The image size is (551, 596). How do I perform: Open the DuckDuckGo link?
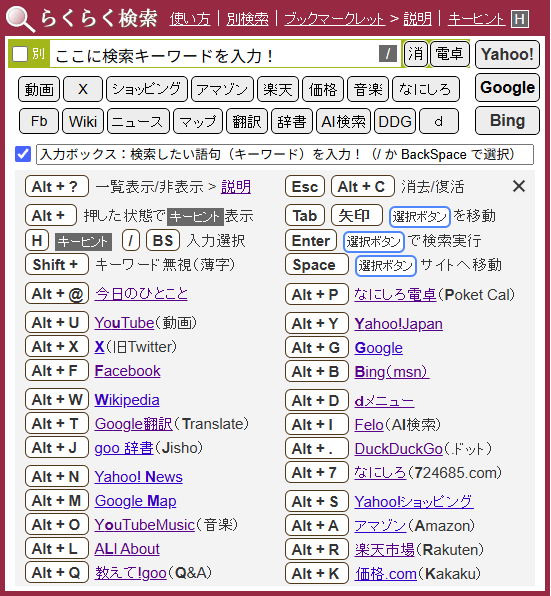tap(399, 449)
